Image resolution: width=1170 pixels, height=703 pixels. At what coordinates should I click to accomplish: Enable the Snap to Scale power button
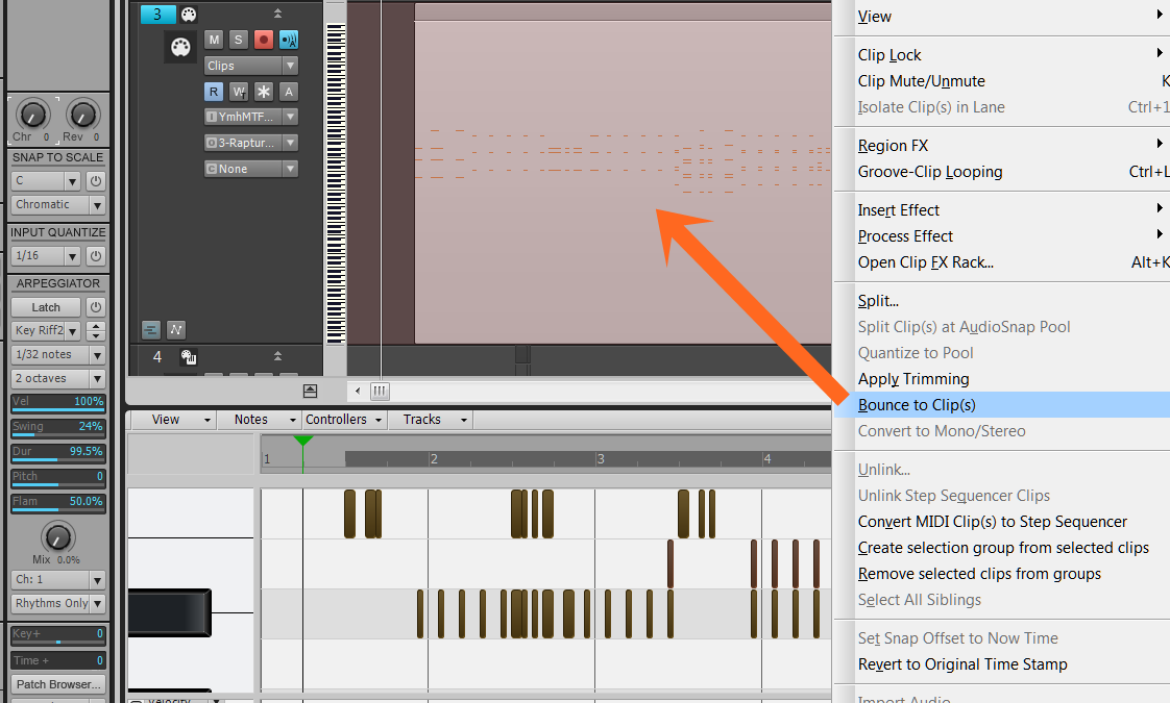coord(96,181)
